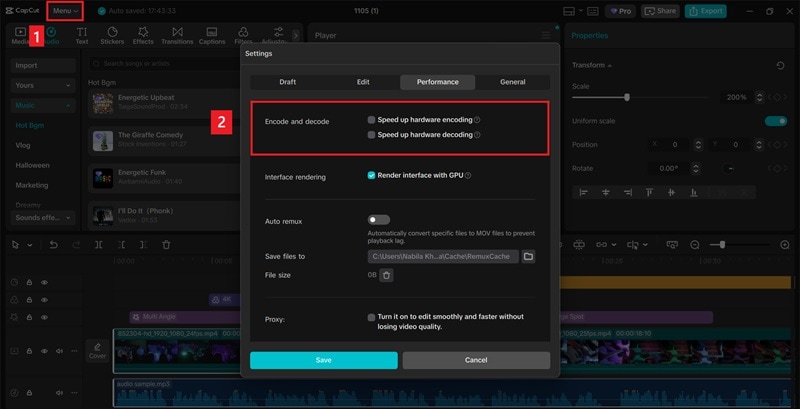This screenshot has height=409, width=800.
Task: Click the Scale keyframe diamond
Action: [777, 97]
